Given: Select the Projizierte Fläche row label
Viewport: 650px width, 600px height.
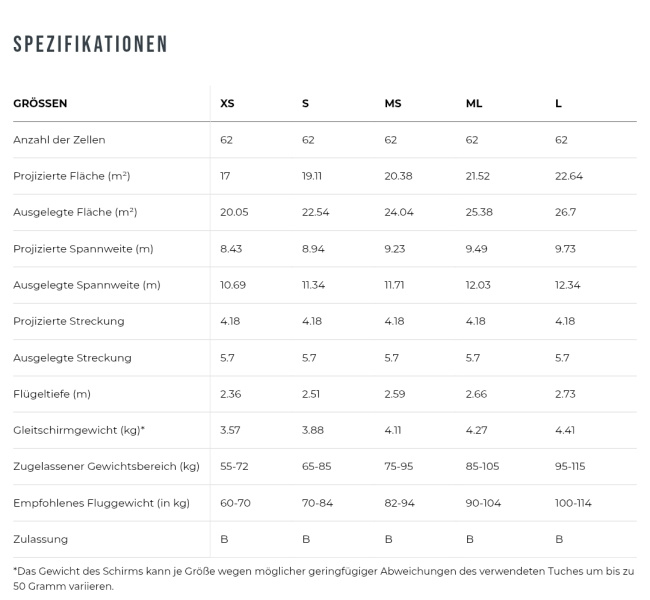Looking at the screenshot, I should (x=72, y=176).
